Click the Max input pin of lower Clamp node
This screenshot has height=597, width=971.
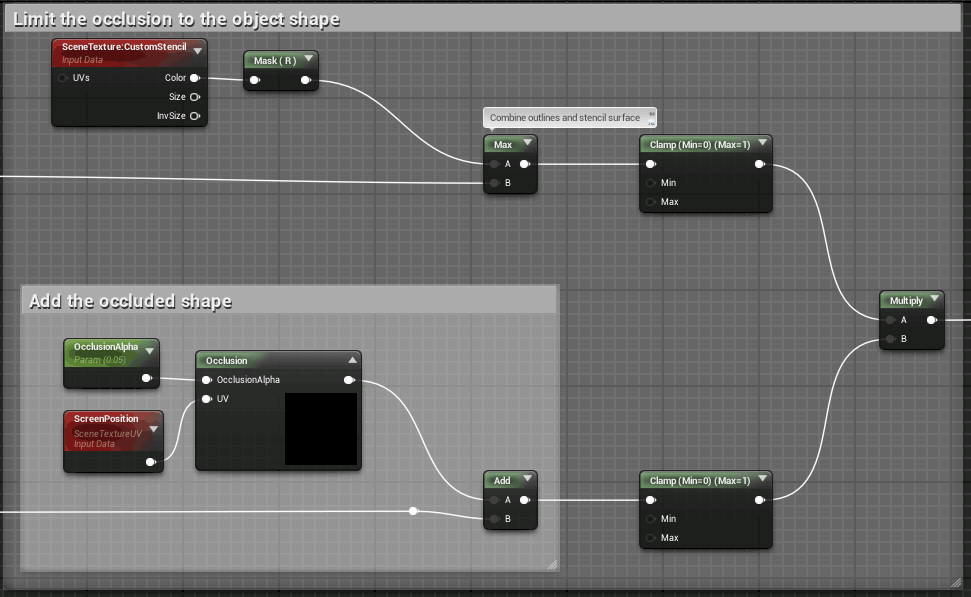point(650,538)
